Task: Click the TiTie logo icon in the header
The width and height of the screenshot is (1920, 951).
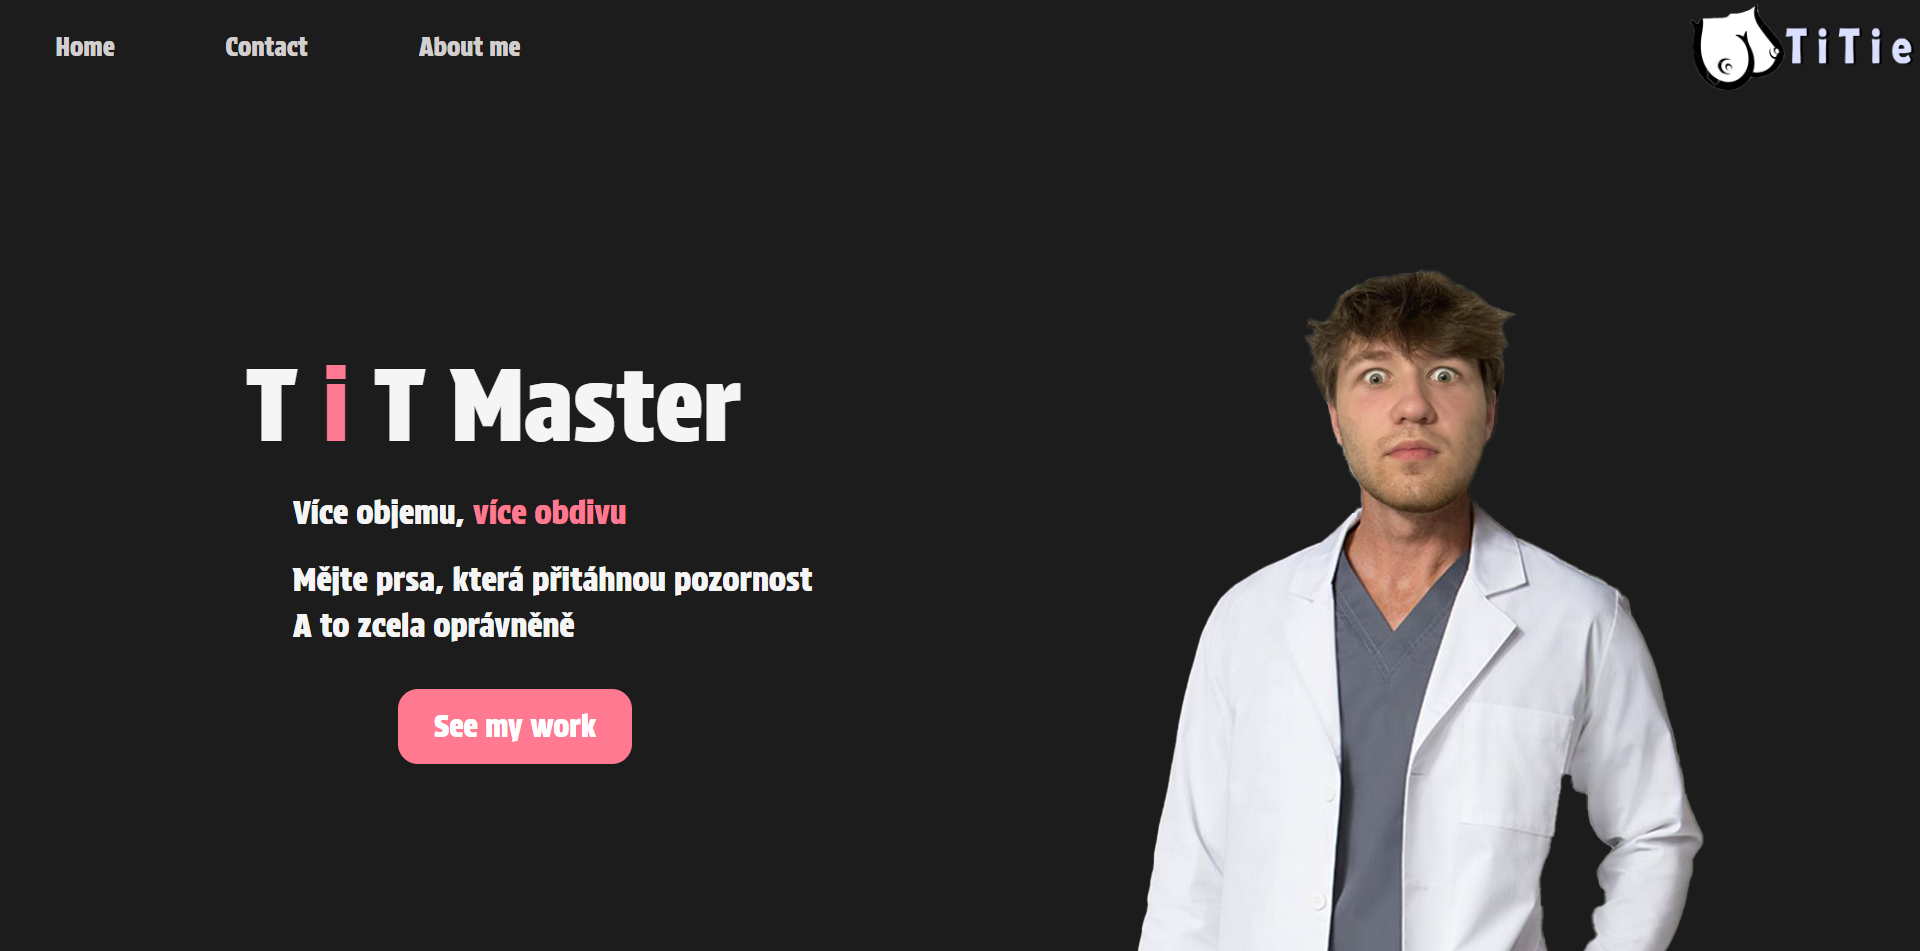Action: point(1736,47)
